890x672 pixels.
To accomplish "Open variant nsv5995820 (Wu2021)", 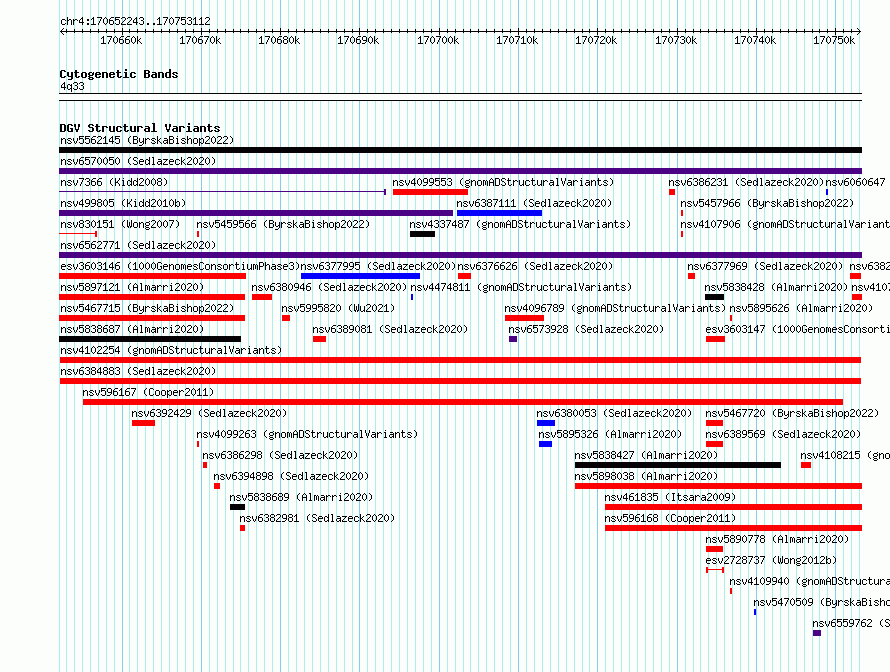I will pyautogui.click(x=338, y=308).
